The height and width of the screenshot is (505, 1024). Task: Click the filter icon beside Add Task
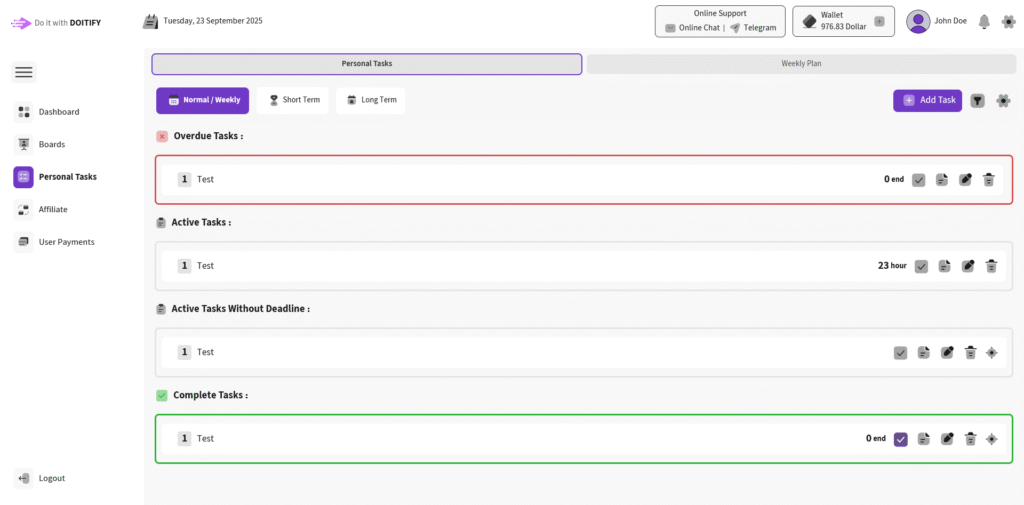977,100
